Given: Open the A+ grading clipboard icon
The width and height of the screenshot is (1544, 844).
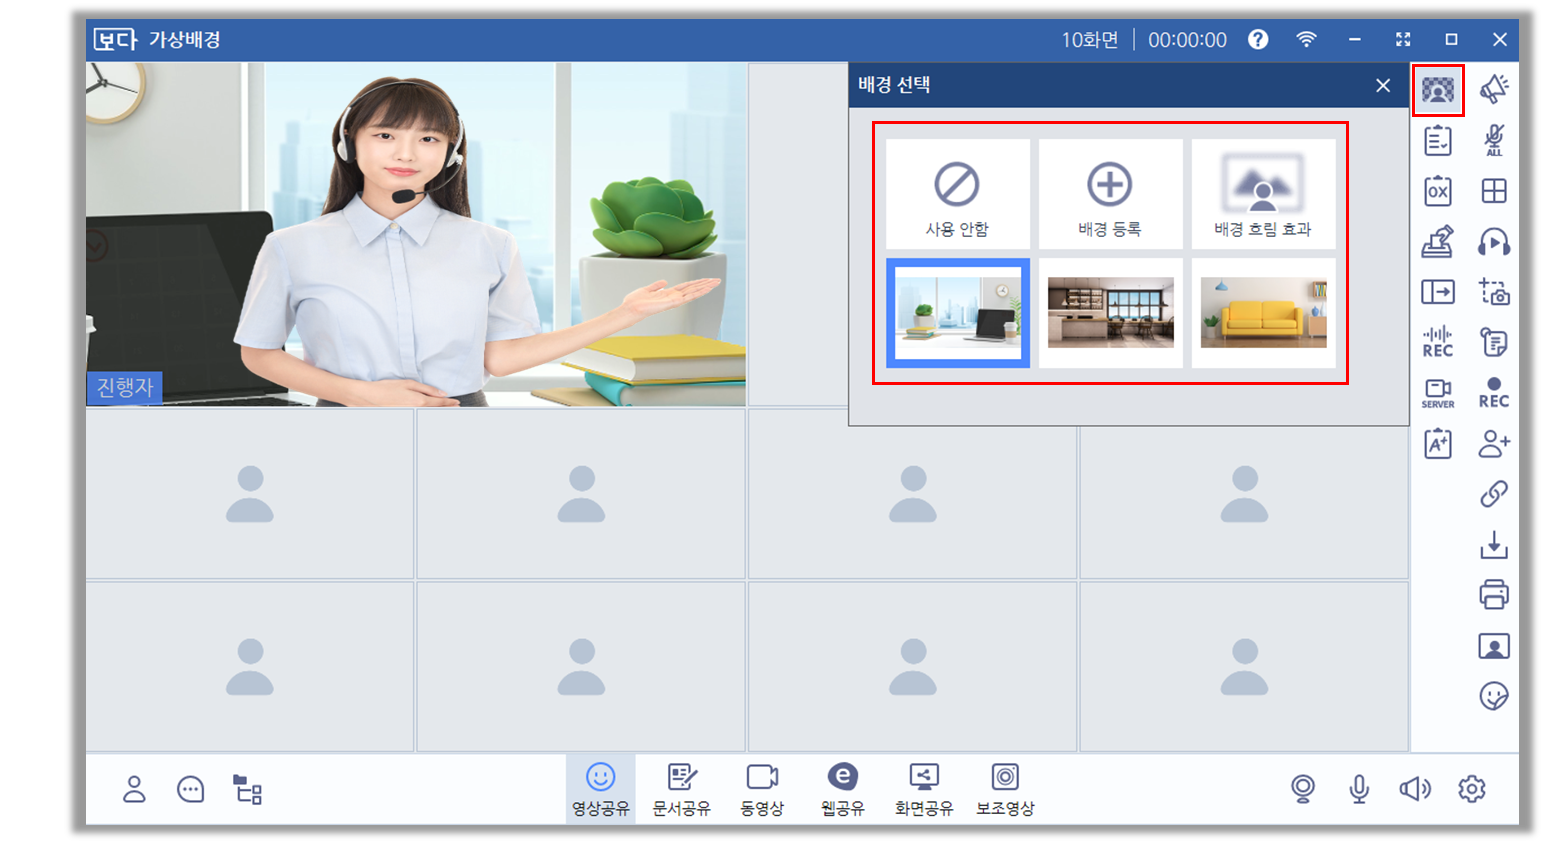Looking at the screenshot, I should pyautogui.click(x=1438, y=443).
